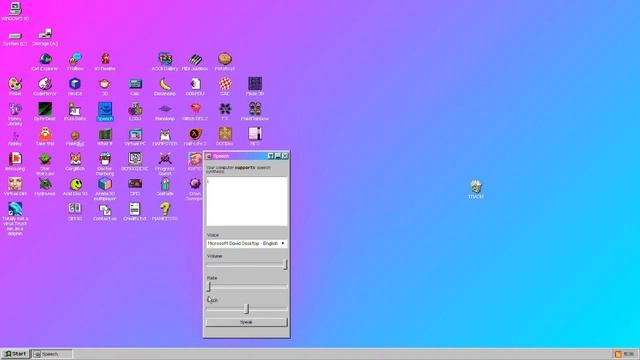The width and height of the screenshot is (640, 360).
Task: Select the highlighted Speech desktop icon
Action: click(105, 111)
